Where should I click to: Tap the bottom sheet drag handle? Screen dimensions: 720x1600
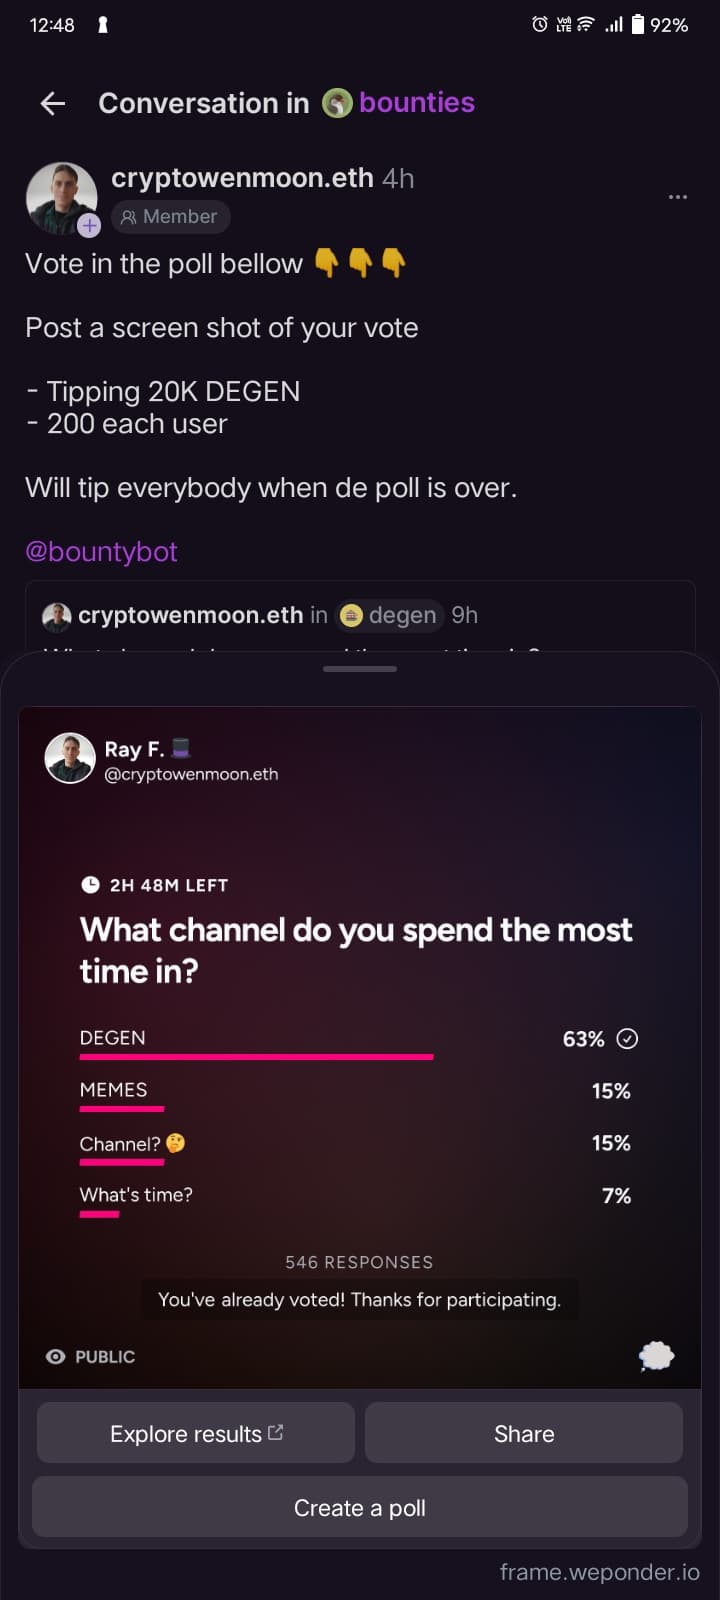pyautogui.click(x=360, y=668)
